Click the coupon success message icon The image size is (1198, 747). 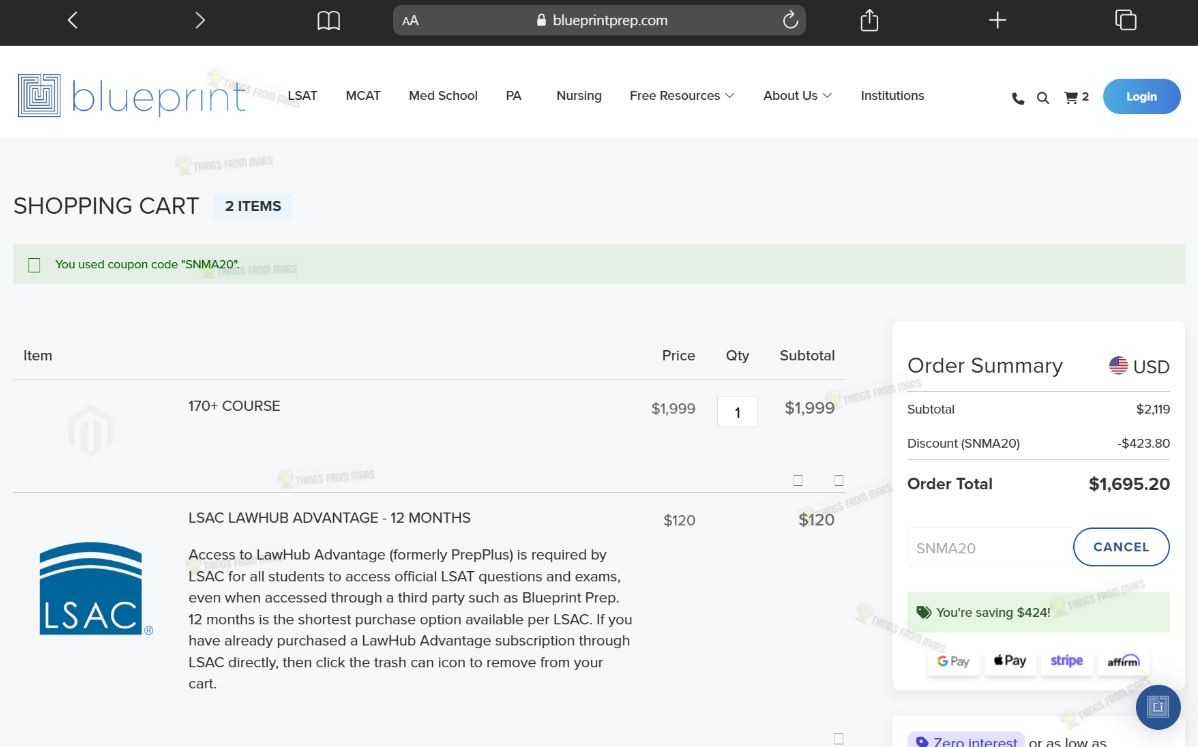(34, 265)
